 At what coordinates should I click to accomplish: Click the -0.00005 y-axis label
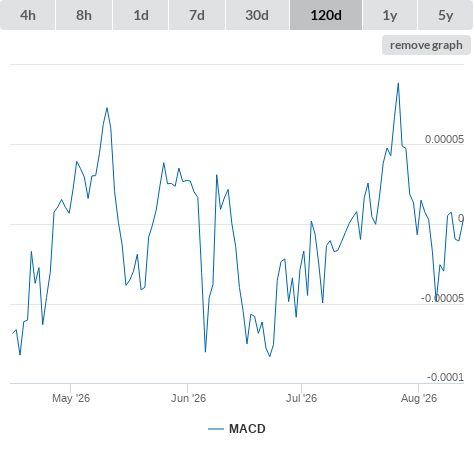442,298
